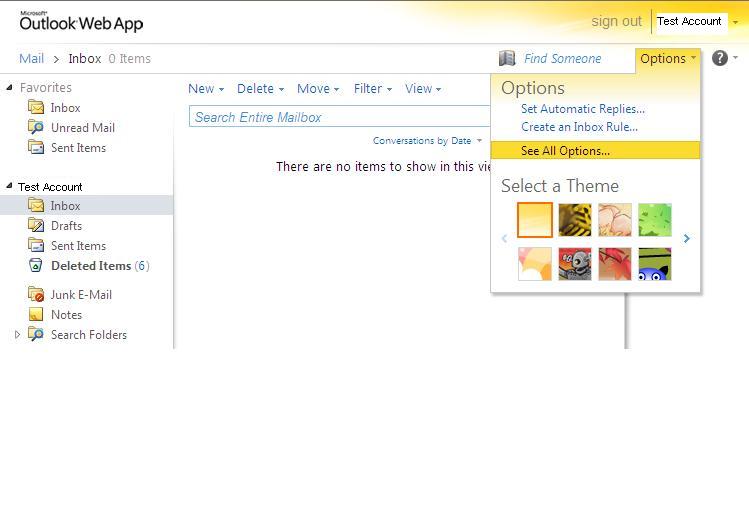749x512 pixels.
Task: Collapse the Test Account folder tree
Action: click(x=10, y=187)
